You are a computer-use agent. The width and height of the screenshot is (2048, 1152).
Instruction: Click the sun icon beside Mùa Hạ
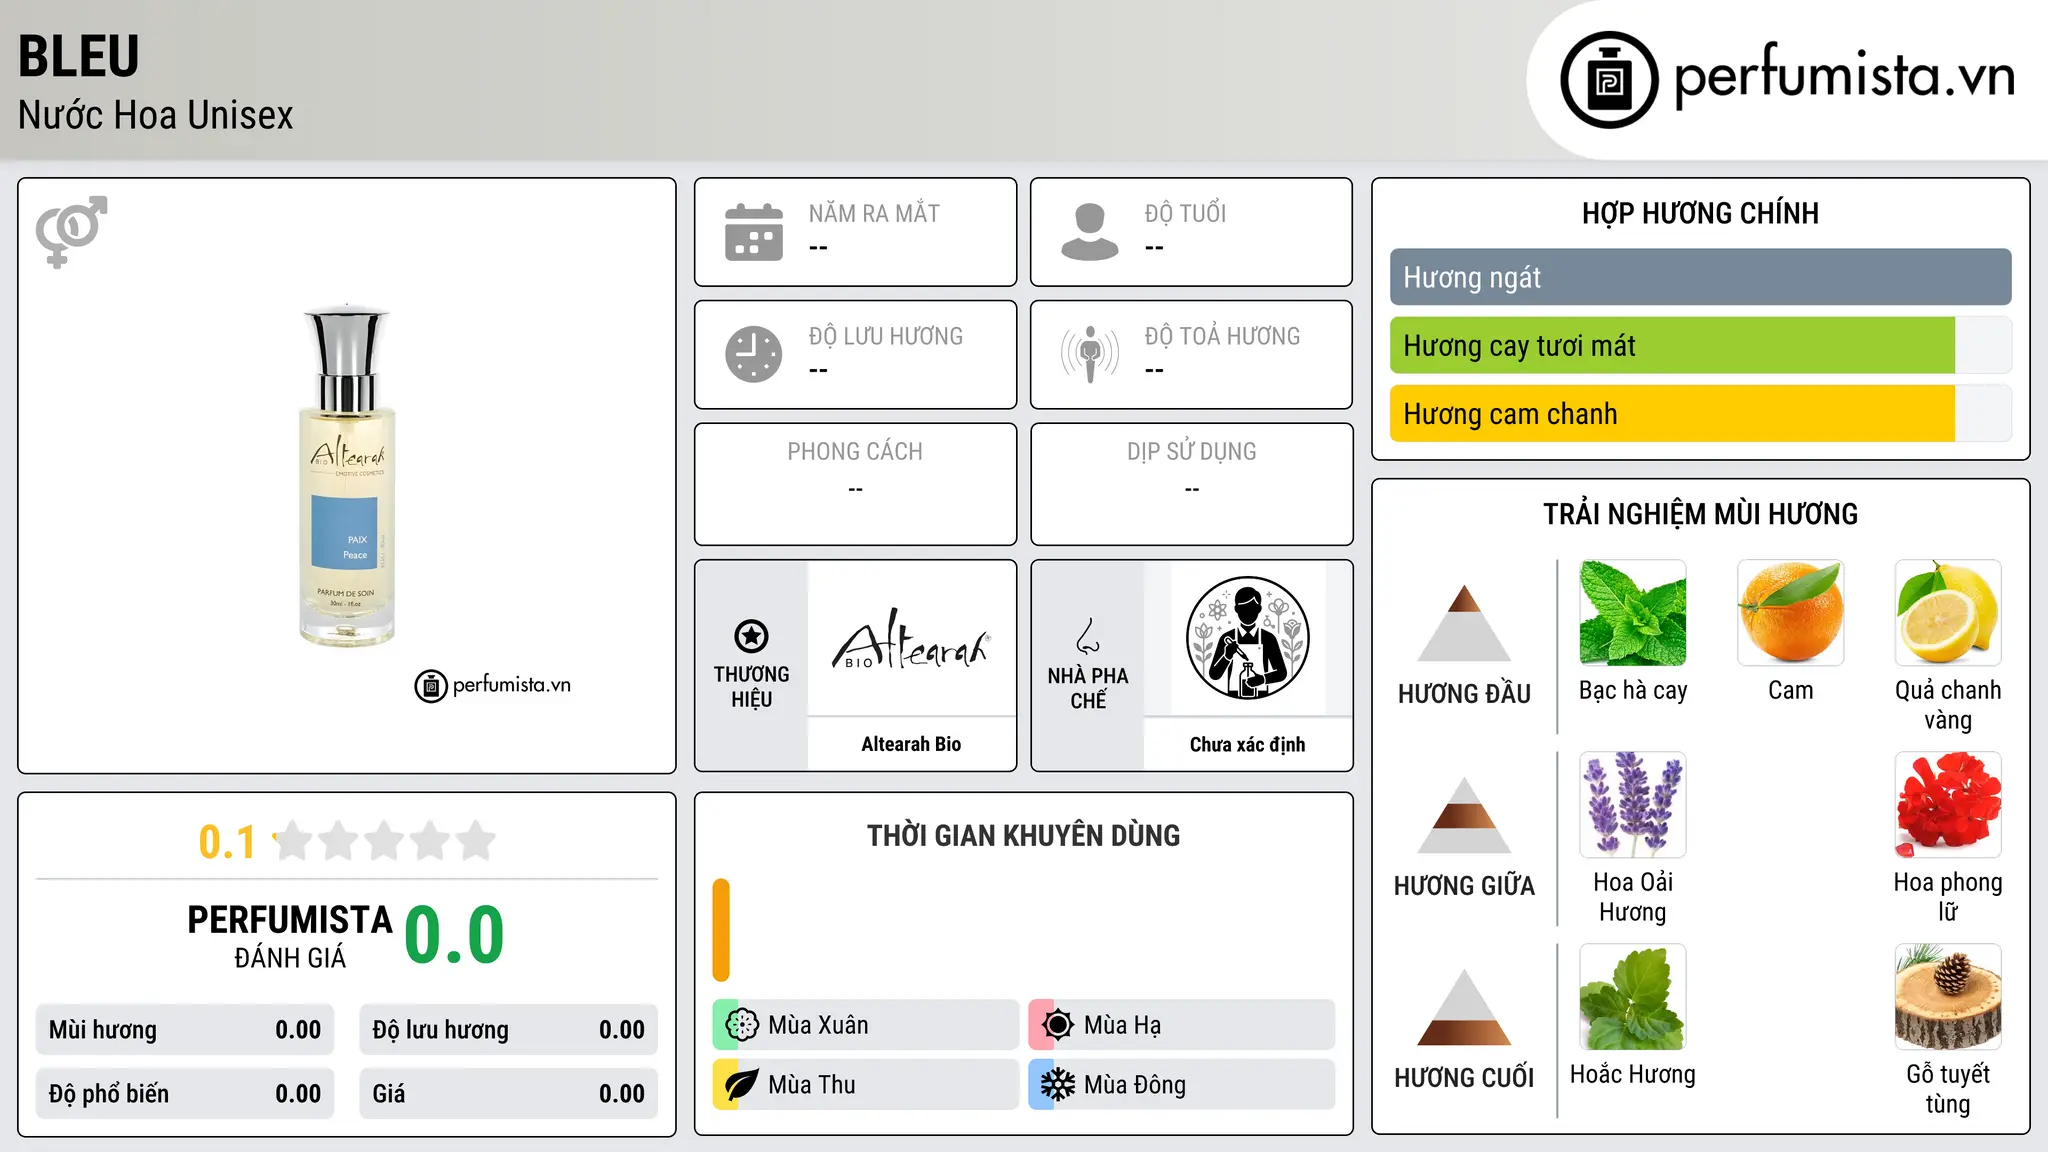[x=1058, y=1025]
